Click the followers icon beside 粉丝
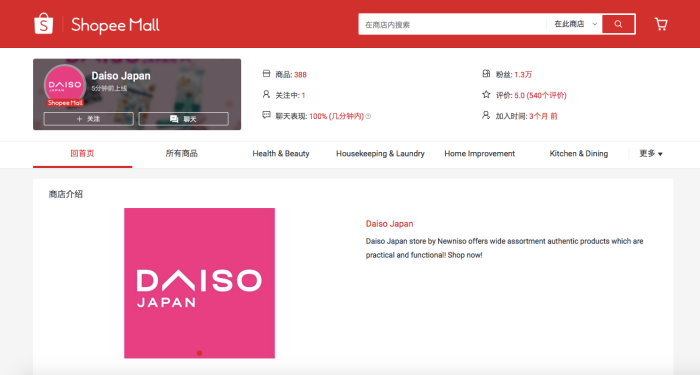 coord(486,74)
